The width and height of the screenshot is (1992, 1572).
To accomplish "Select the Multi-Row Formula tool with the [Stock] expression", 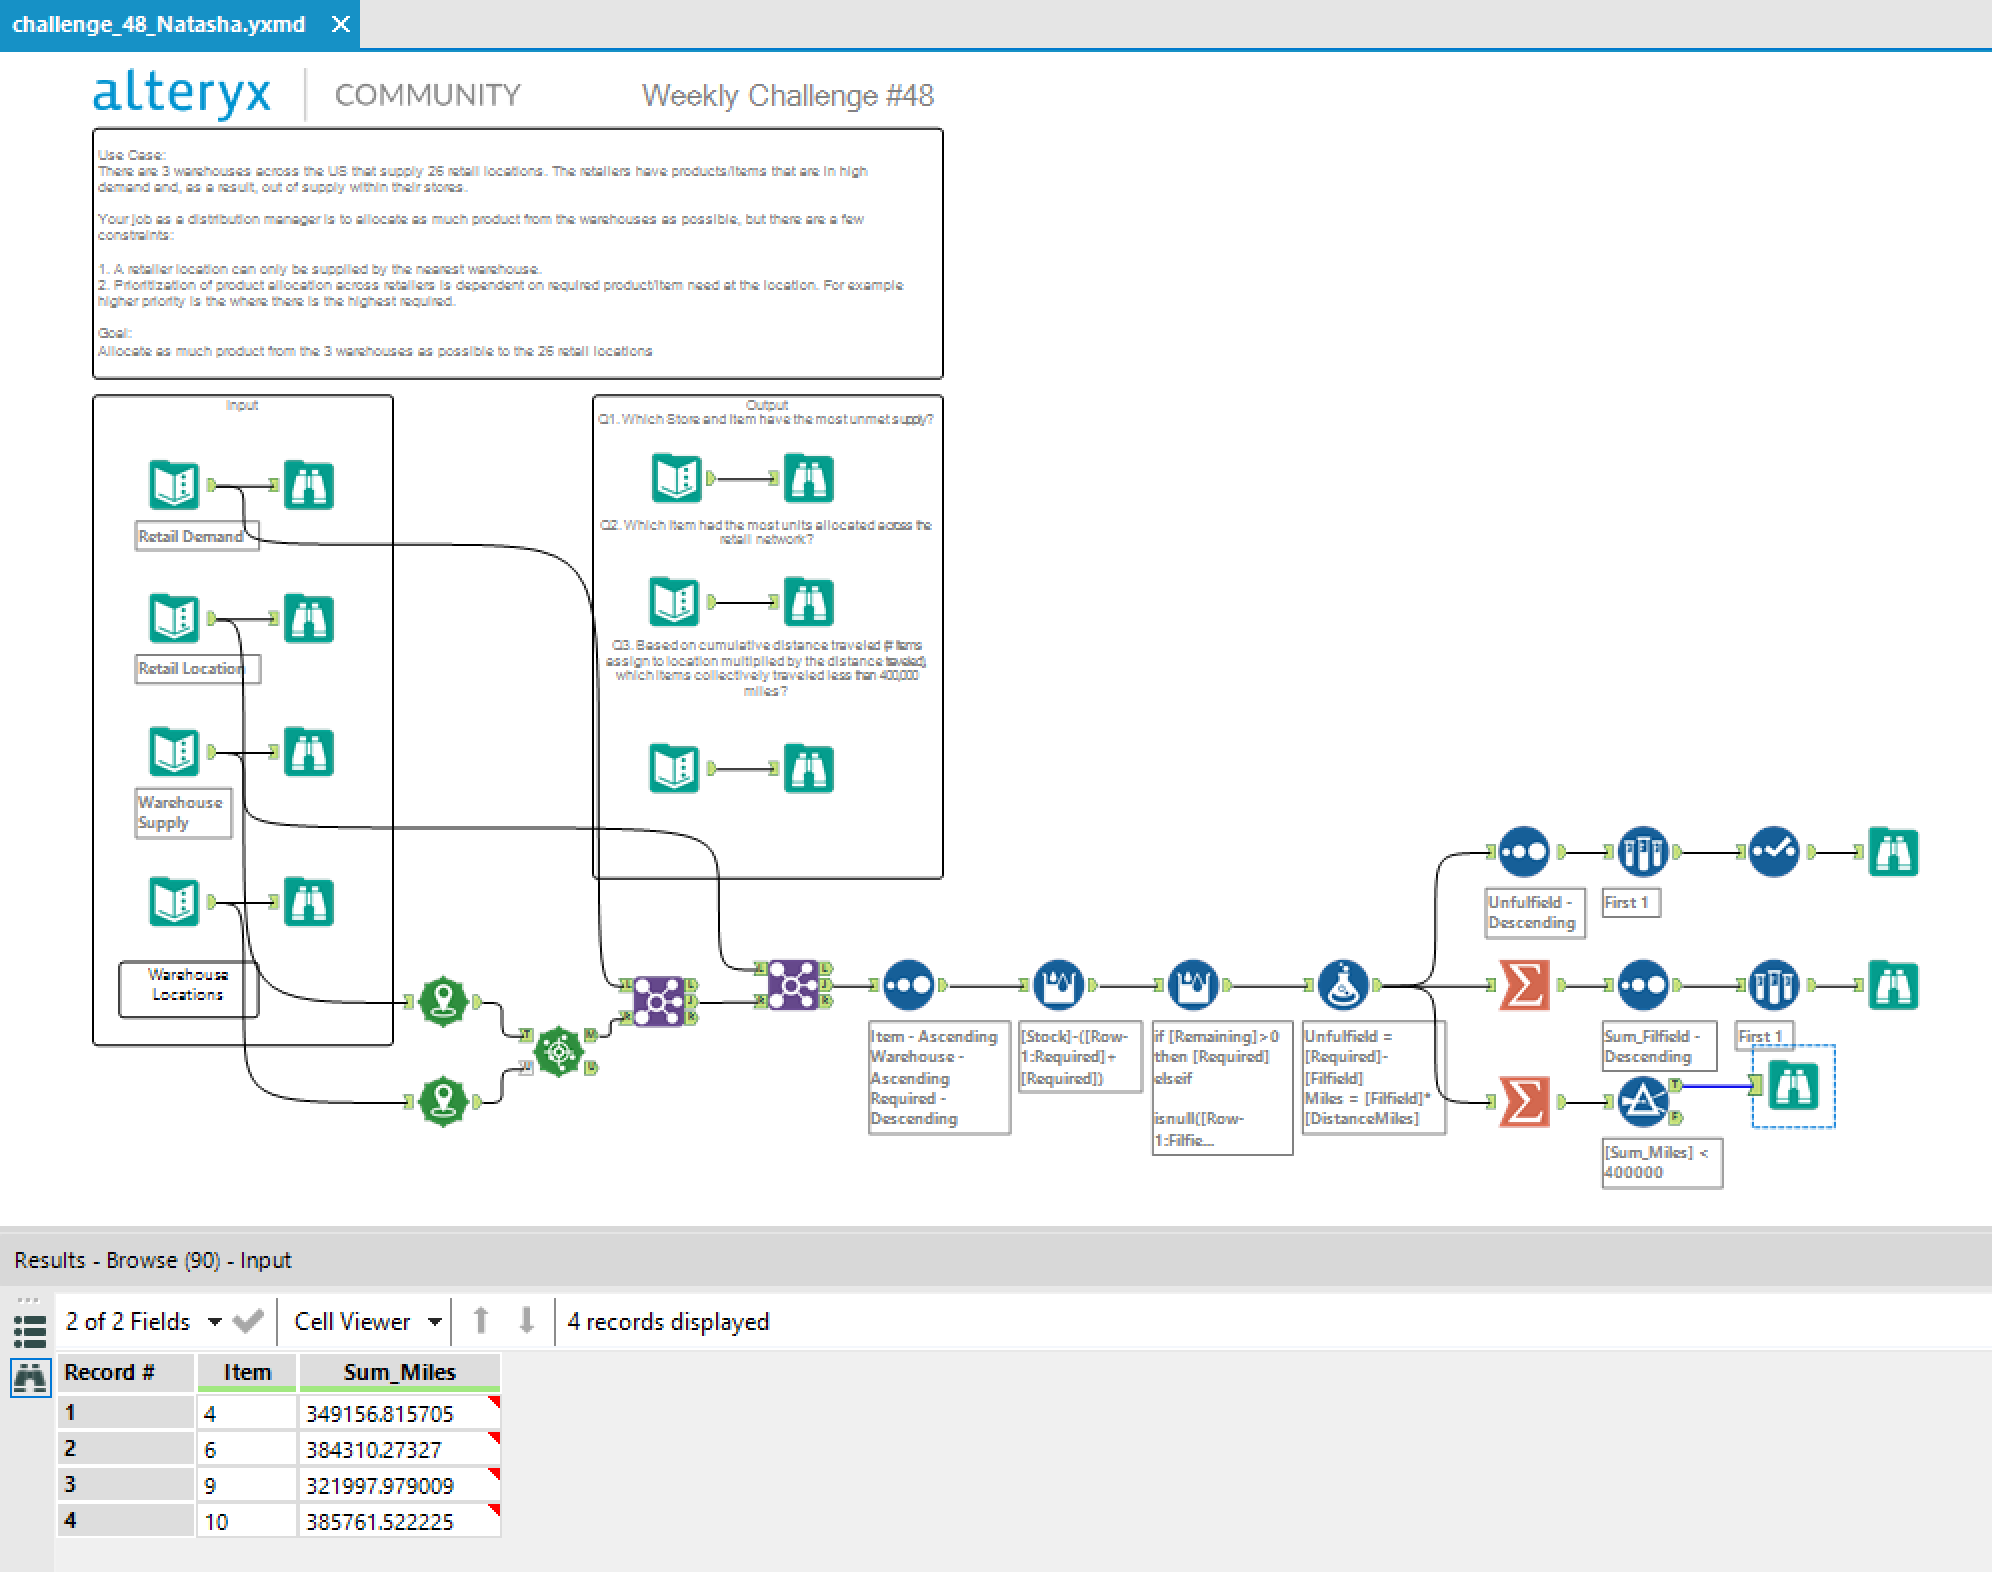I will [x=1060, y=985].
